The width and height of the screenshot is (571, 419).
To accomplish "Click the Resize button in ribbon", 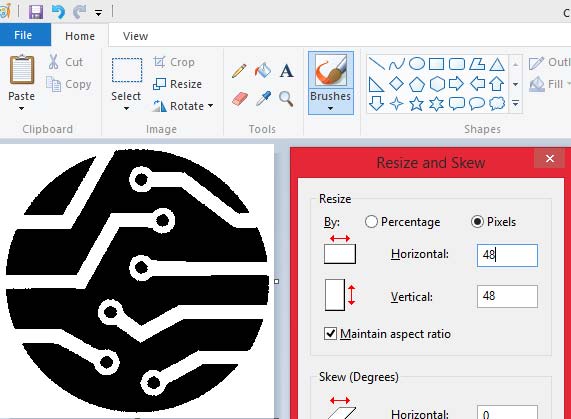I will [x=177, y=84].
